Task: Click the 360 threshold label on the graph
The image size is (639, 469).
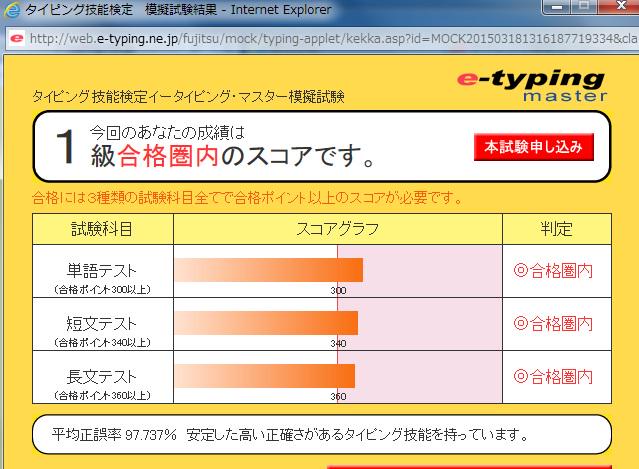Action: [x=338, y=396]
